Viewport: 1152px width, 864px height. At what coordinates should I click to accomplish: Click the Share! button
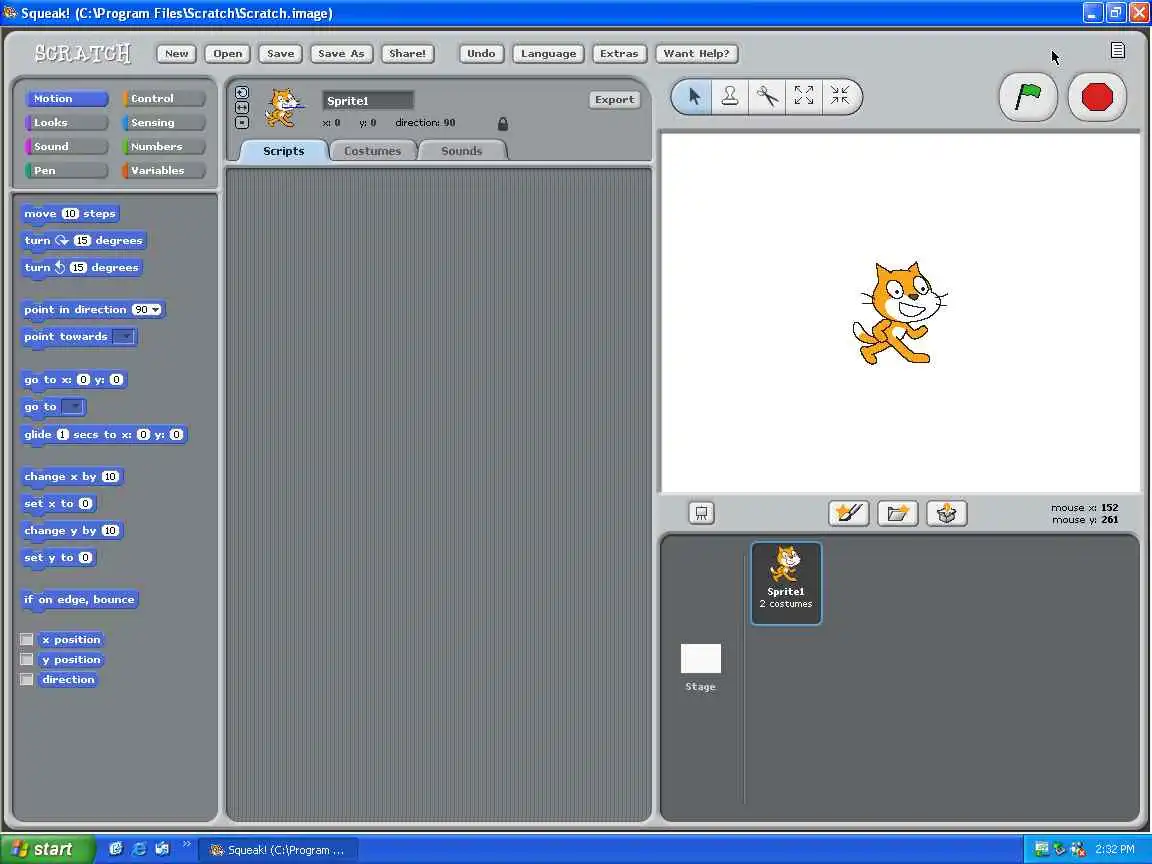click(x=408, y=54)
